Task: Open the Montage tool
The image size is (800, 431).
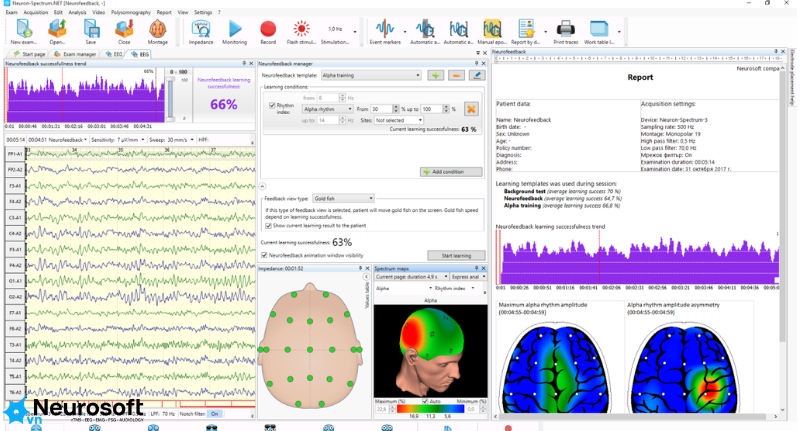Action: (x=158, y=32)
